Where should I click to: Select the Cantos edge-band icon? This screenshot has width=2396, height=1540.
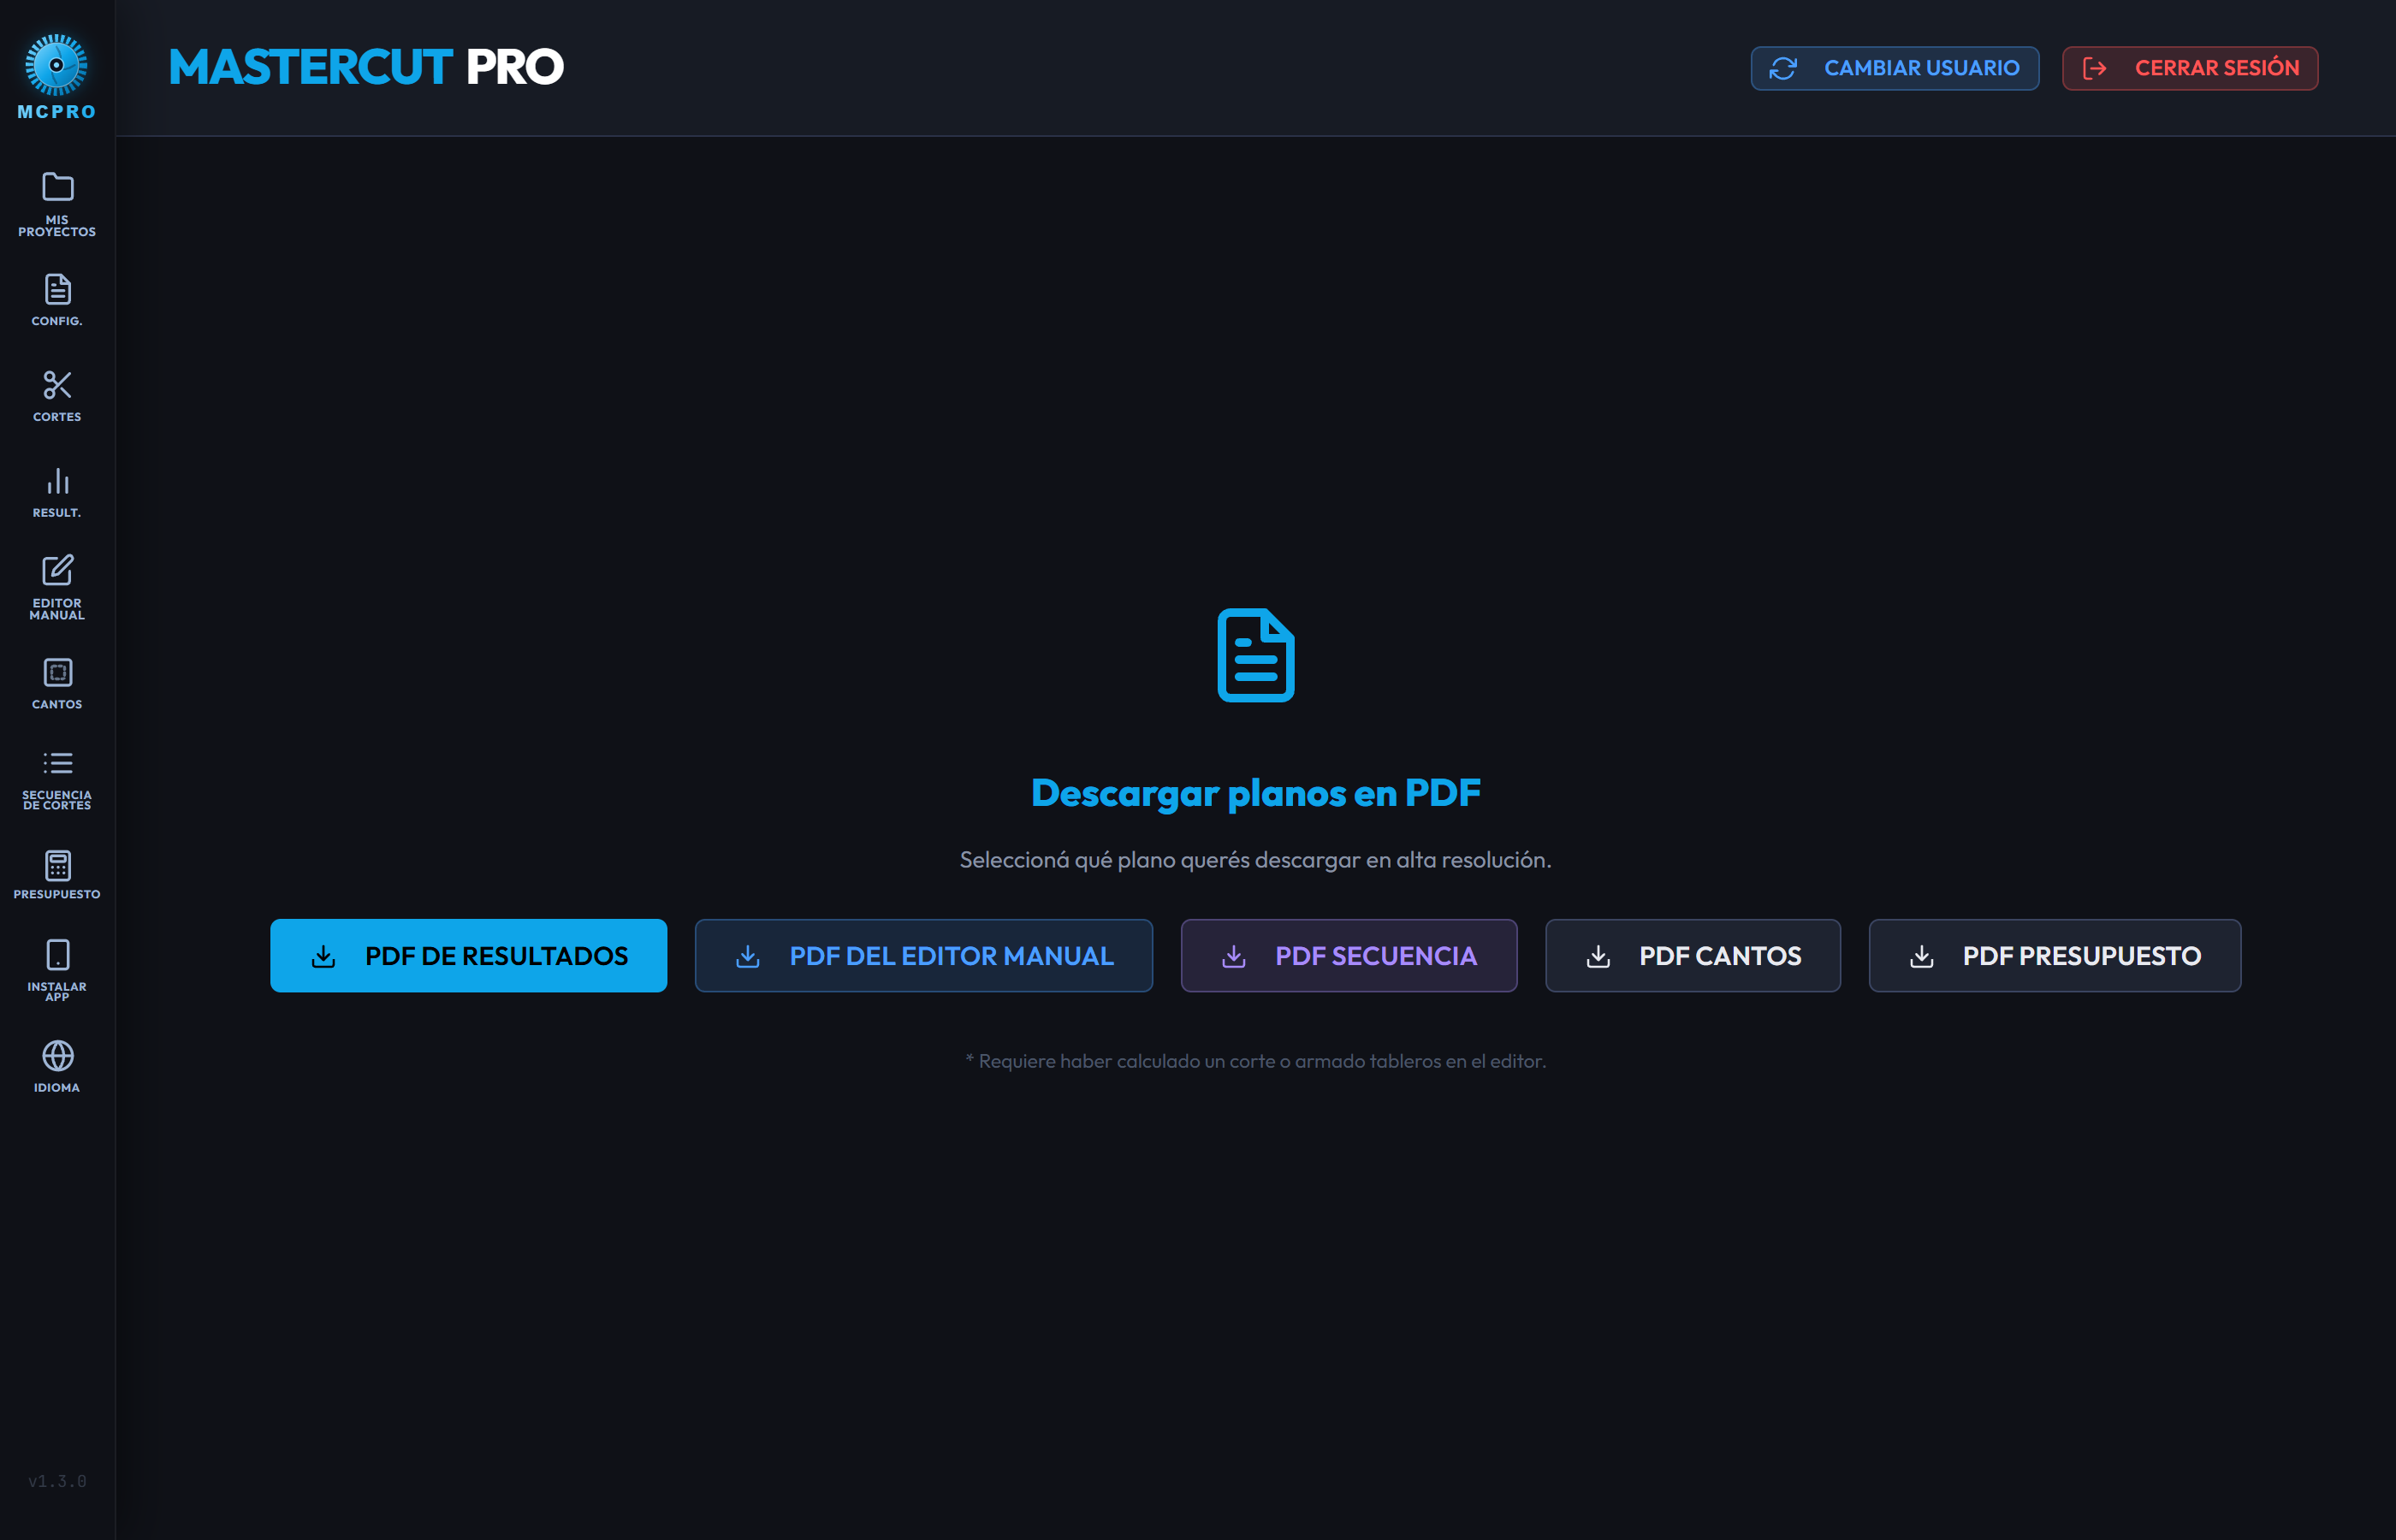coord(57,672)
